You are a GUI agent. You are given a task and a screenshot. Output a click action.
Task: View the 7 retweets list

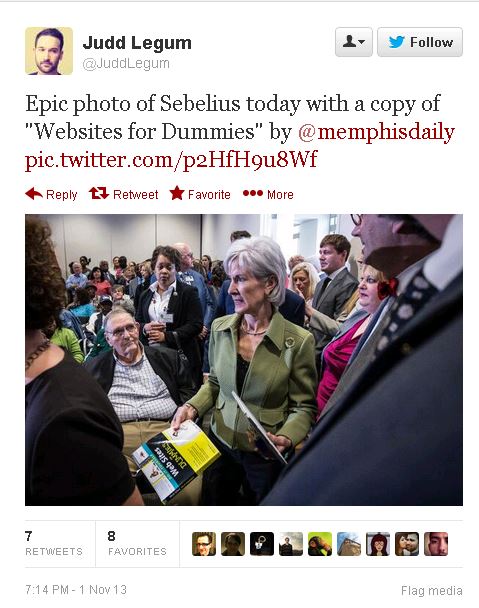coord(54,544)
